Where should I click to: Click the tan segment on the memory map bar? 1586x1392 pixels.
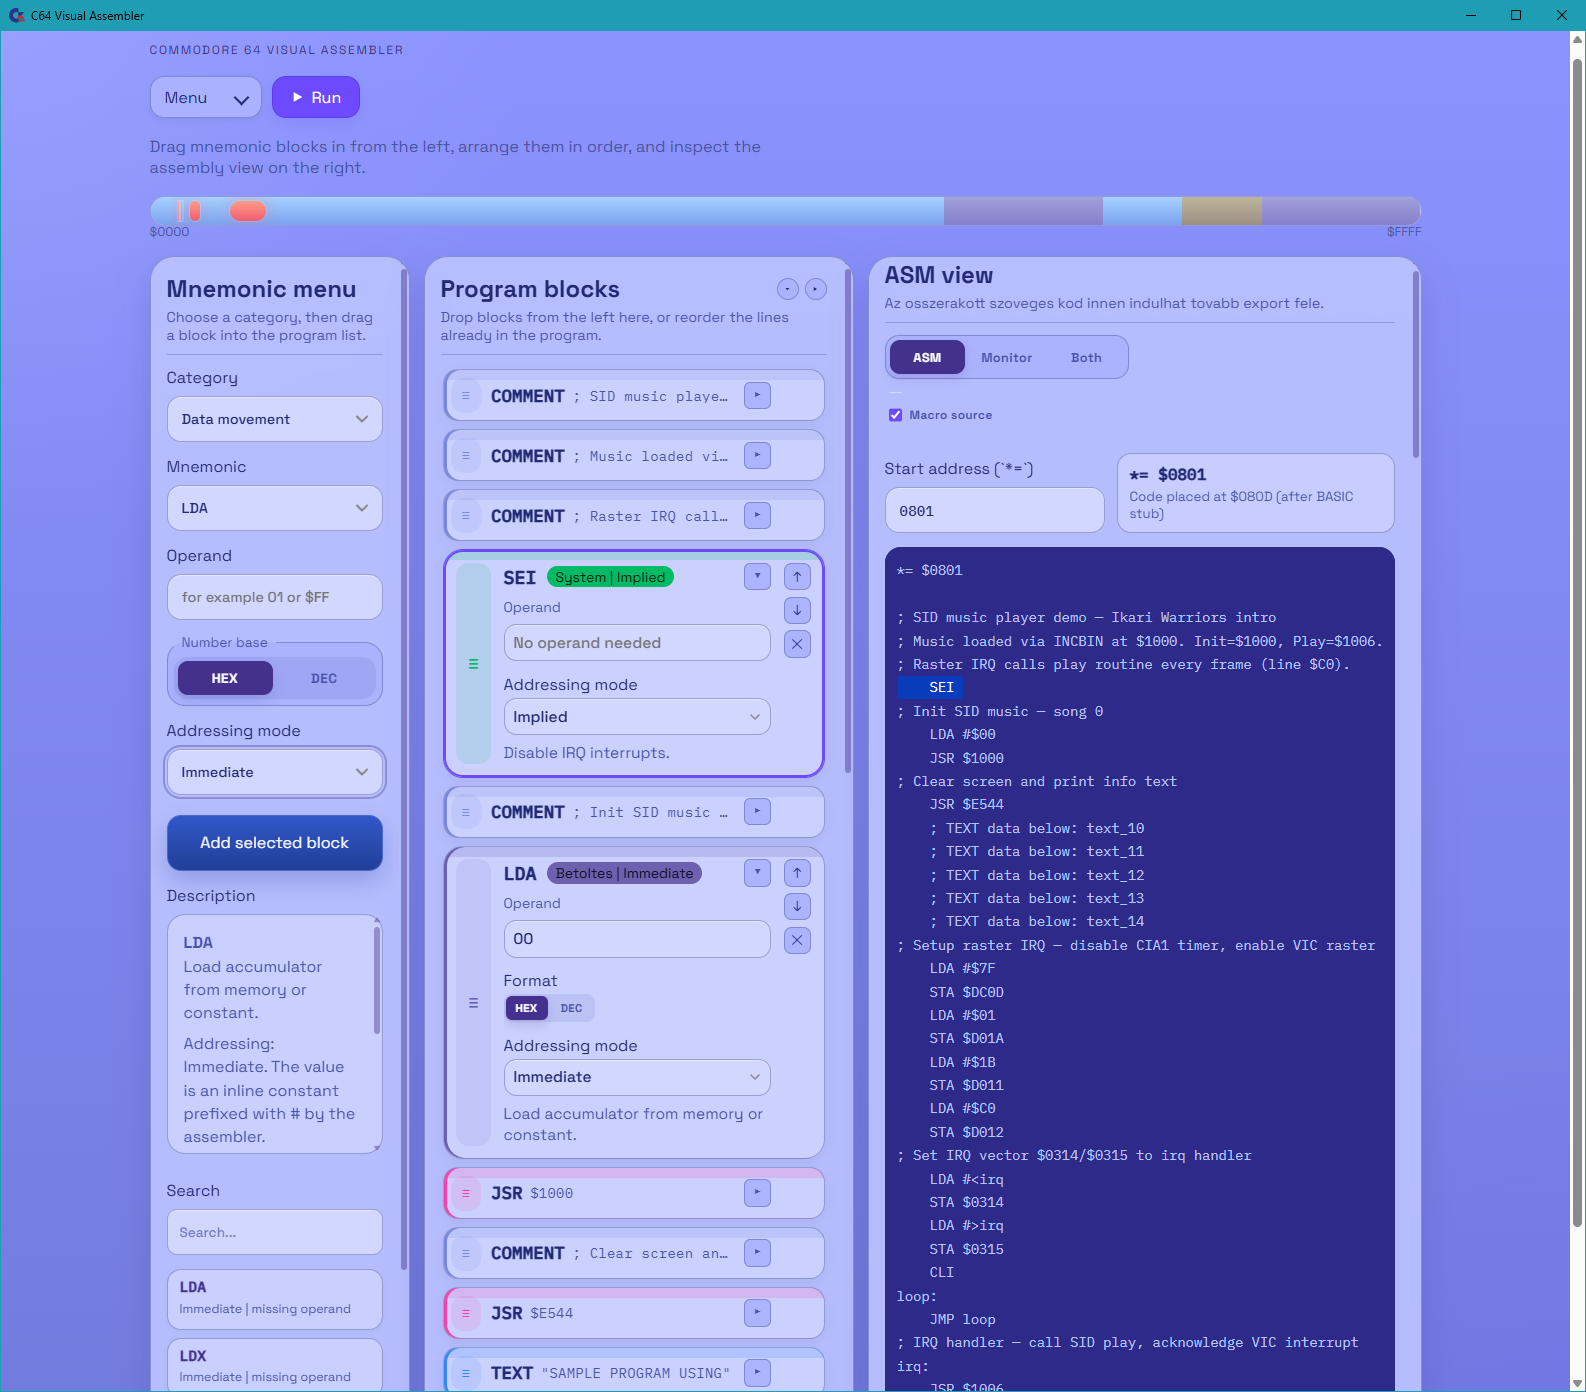click(x=1222, y=211)
